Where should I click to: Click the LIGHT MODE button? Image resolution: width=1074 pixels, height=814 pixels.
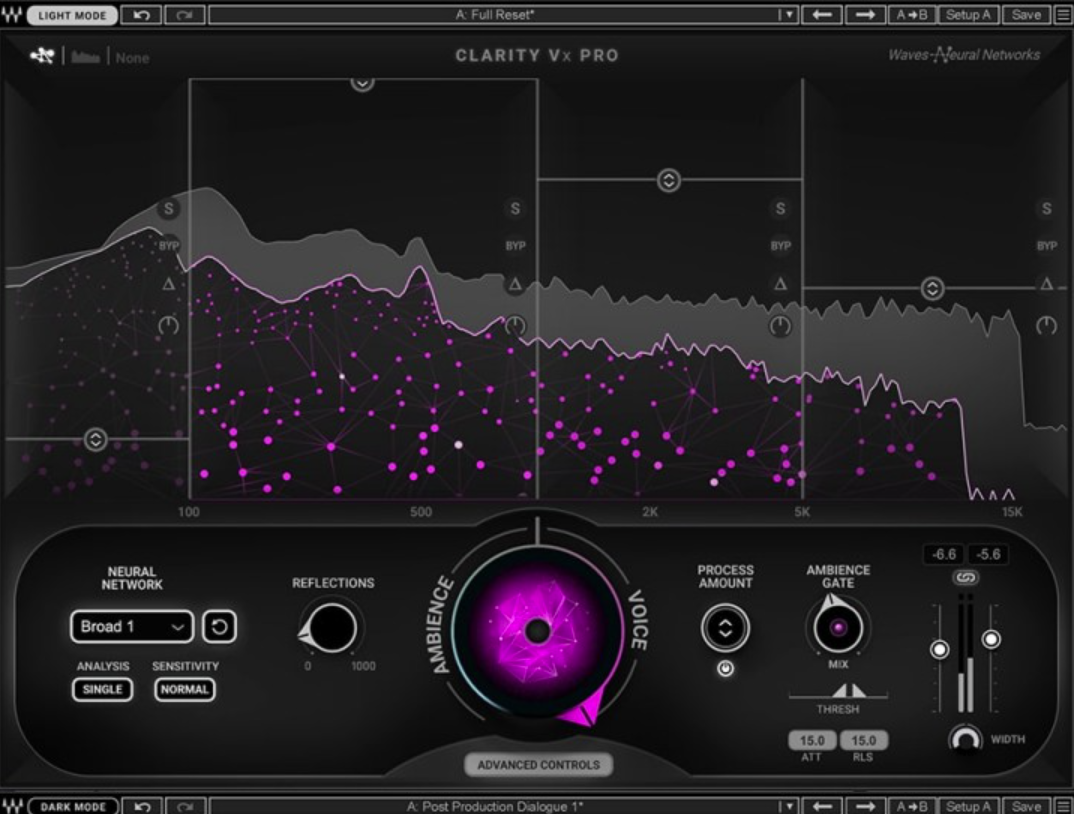(x=73, y=15)
